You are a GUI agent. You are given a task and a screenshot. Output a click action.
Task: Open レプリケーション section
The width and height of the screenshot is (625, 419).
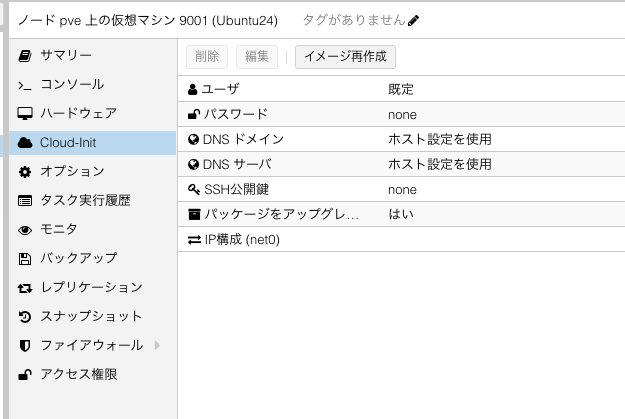point(92,287)
